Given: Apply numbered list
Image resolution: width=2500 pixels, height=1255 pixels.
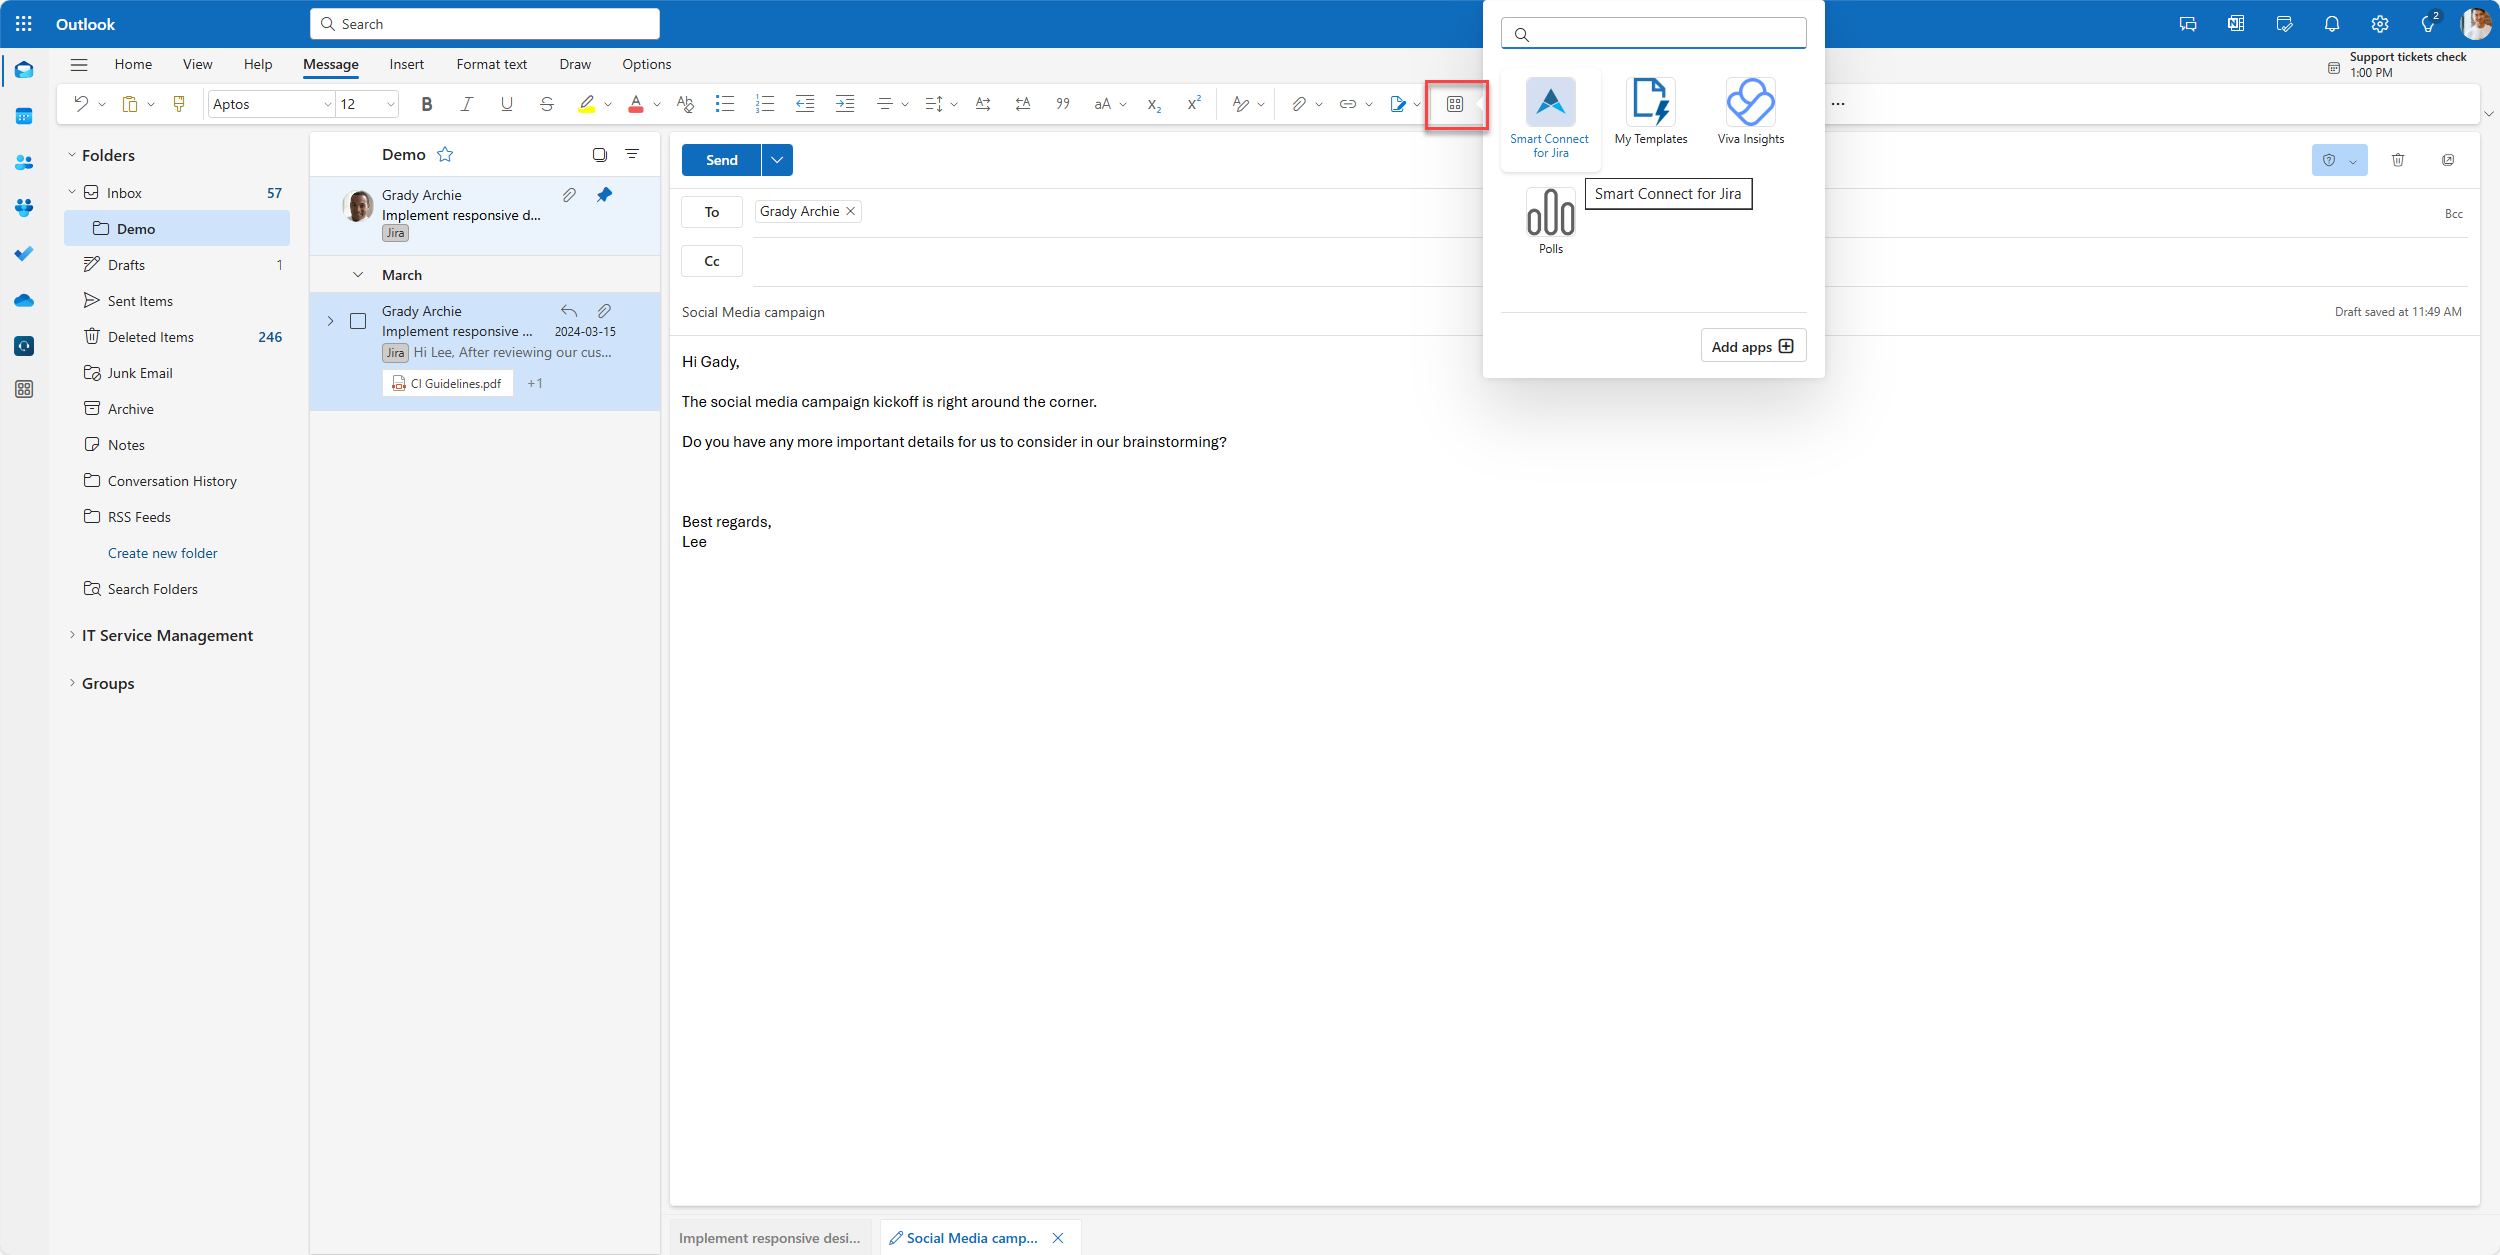Looking at the screenshot, I should tap(765, 104).
